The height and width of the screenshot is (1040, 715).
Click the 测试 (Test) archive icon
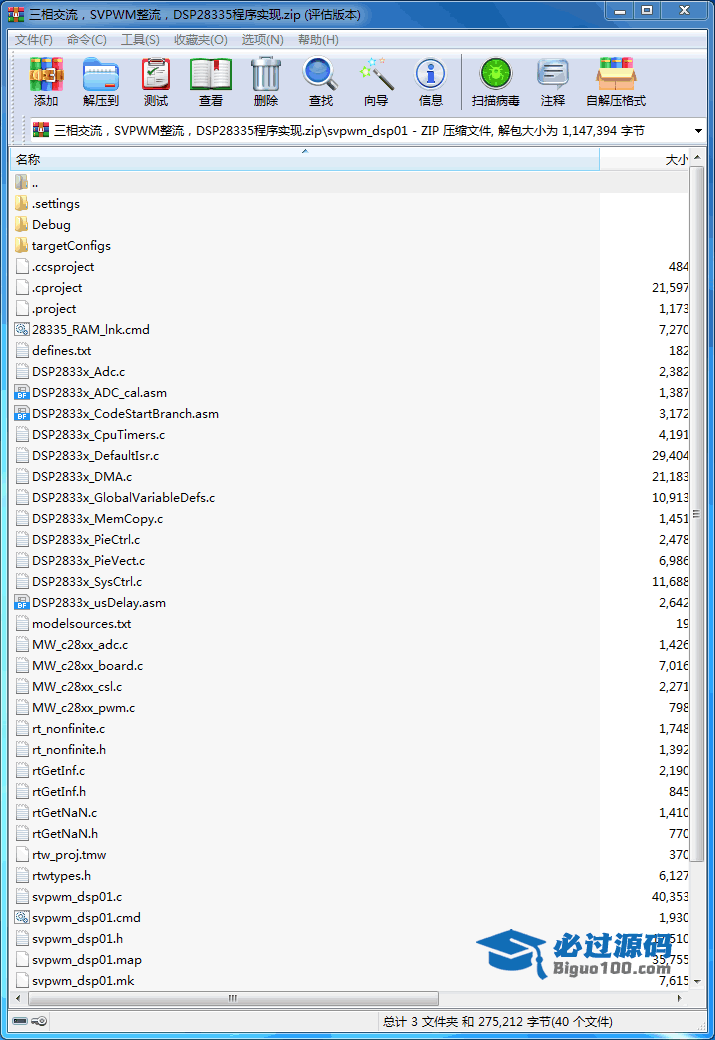click(x=155, y=82)
